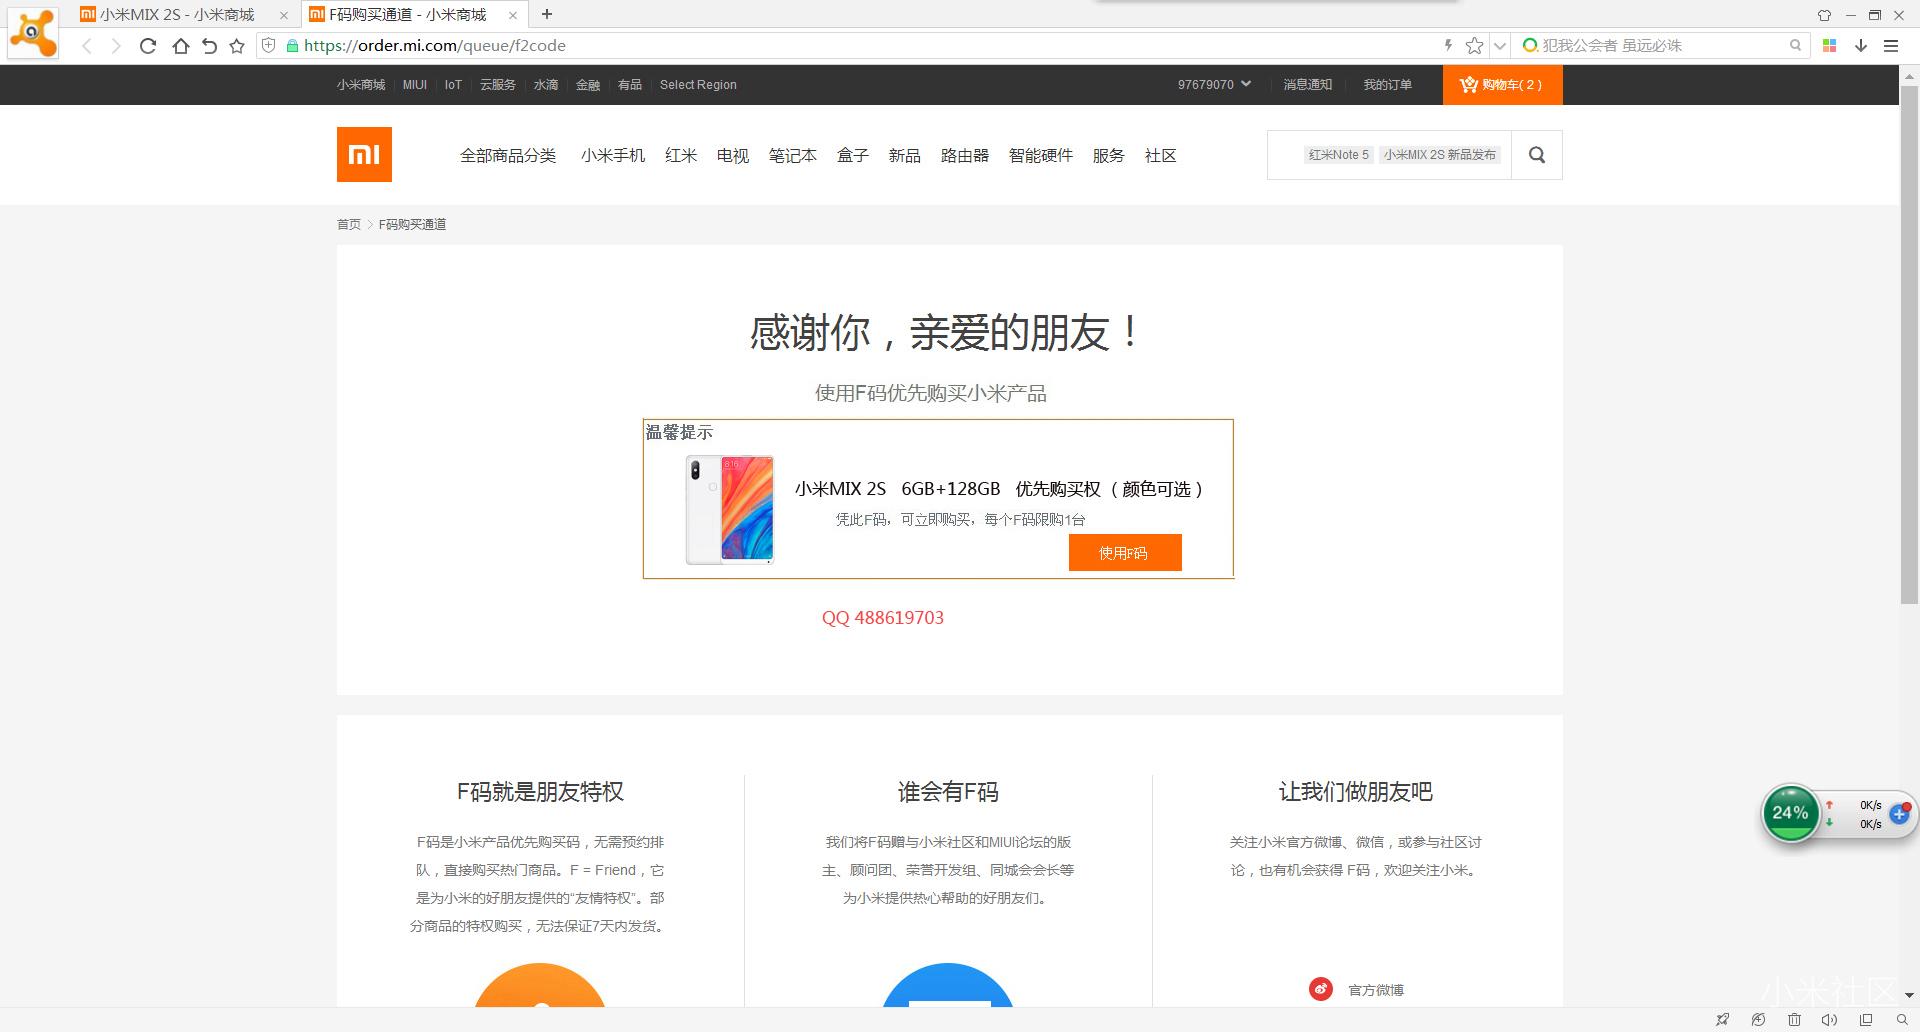Screen dimensions: 1920x1032
Task: Click the QQ 488619703 link
Action: point(882,617)
